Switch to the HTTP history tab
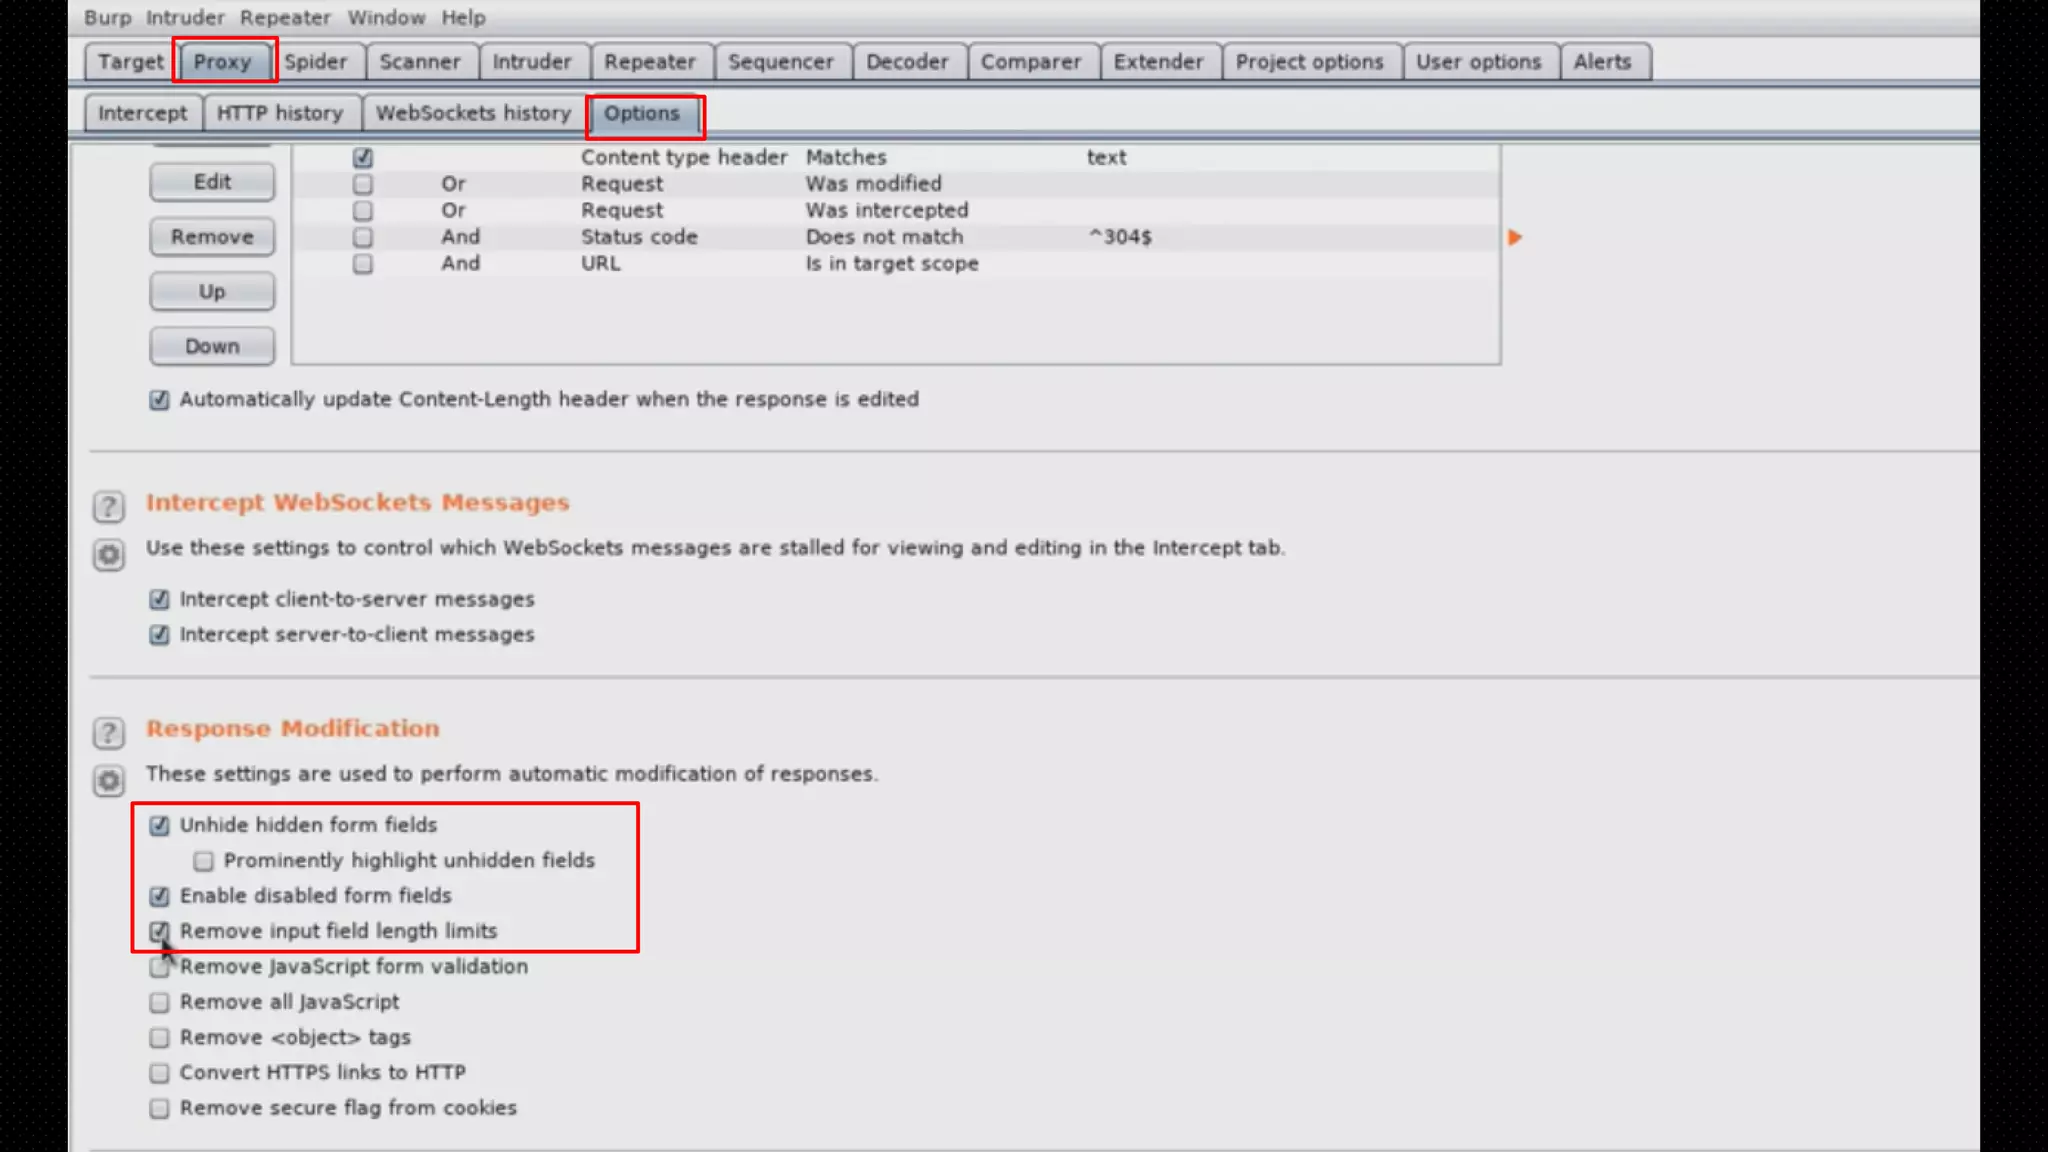2048x1152 pixels. coord(279,113)
